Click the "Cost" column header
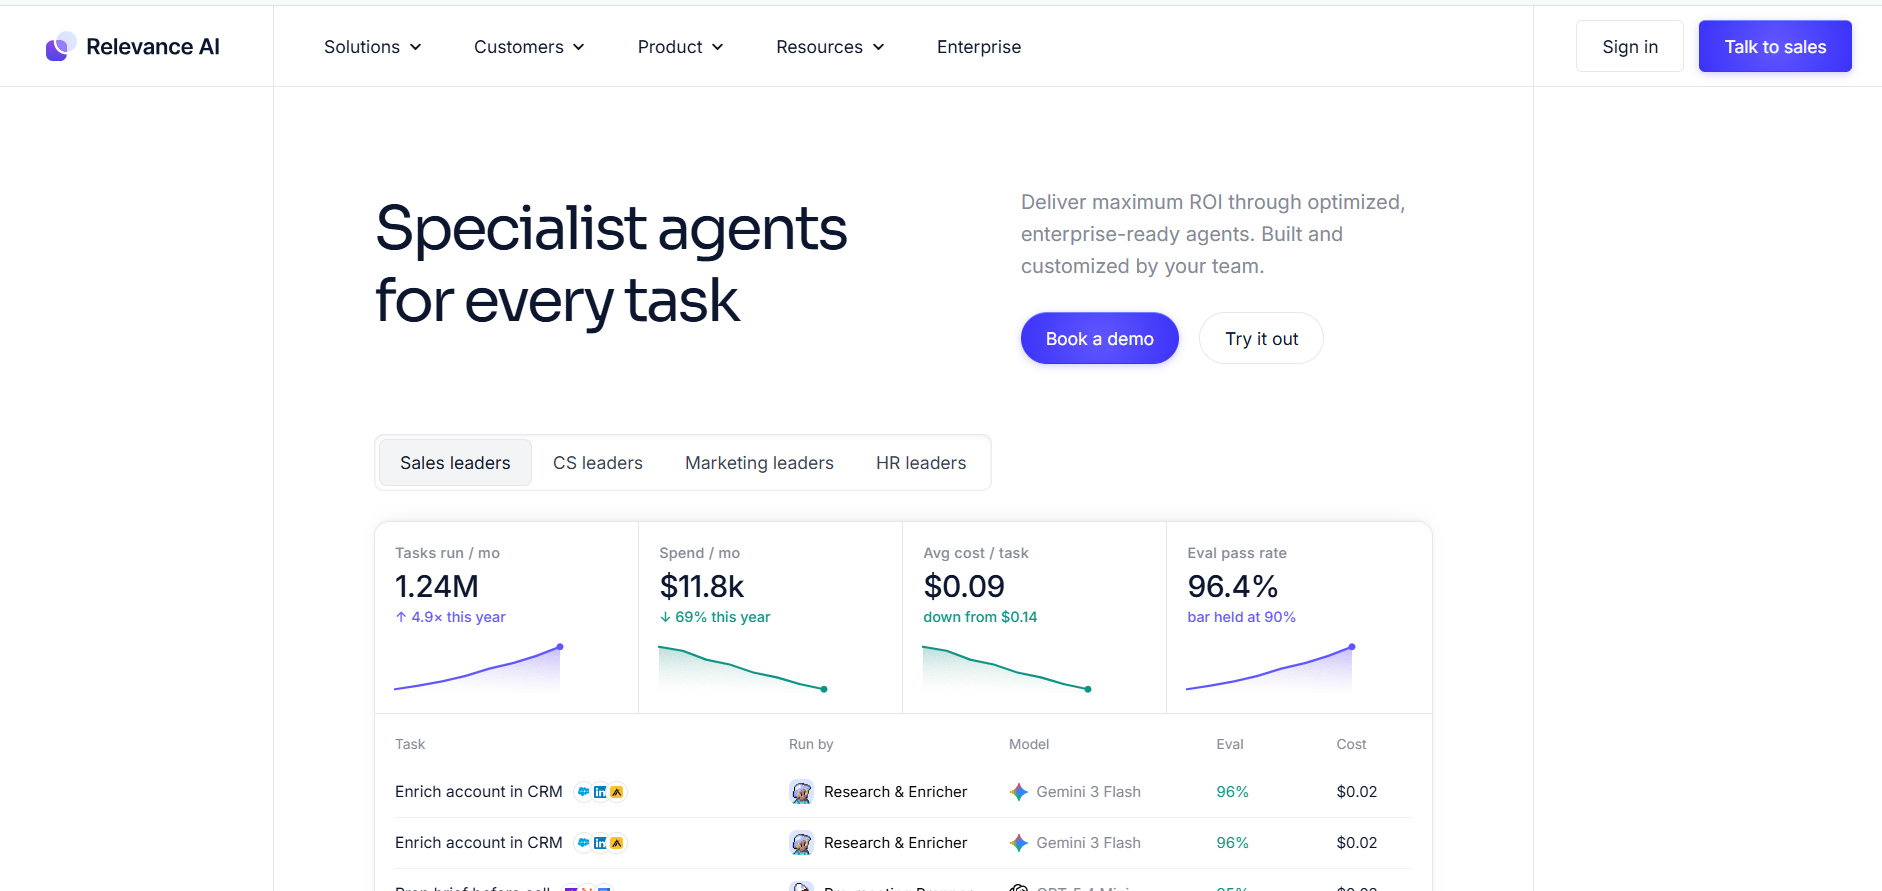1882x891 pixels. coord(1351,744)
